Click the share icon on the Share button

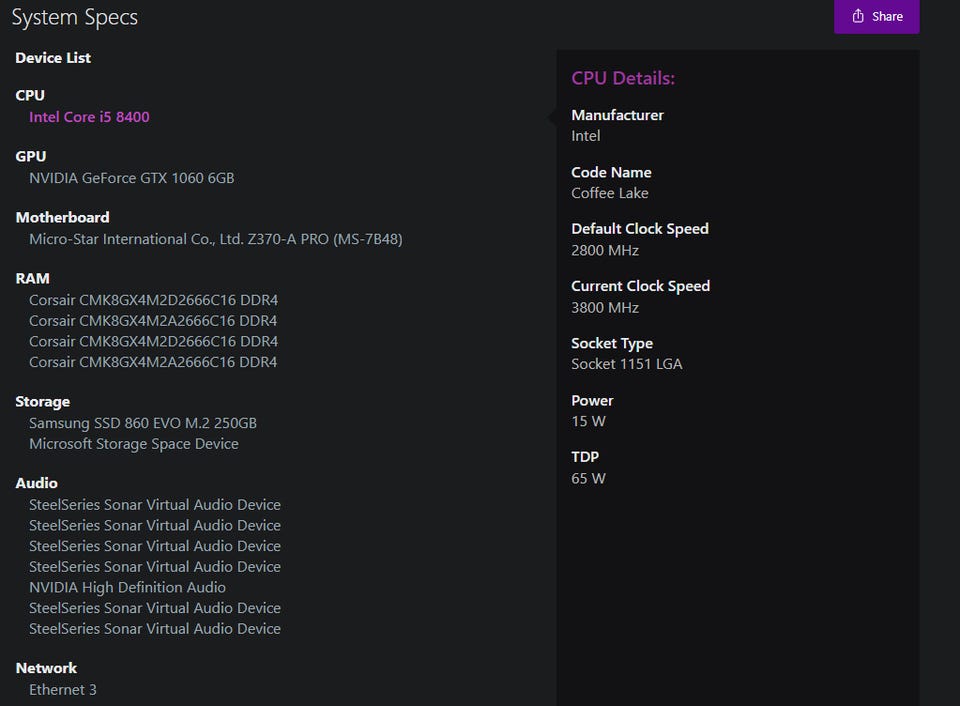point(858,16)
